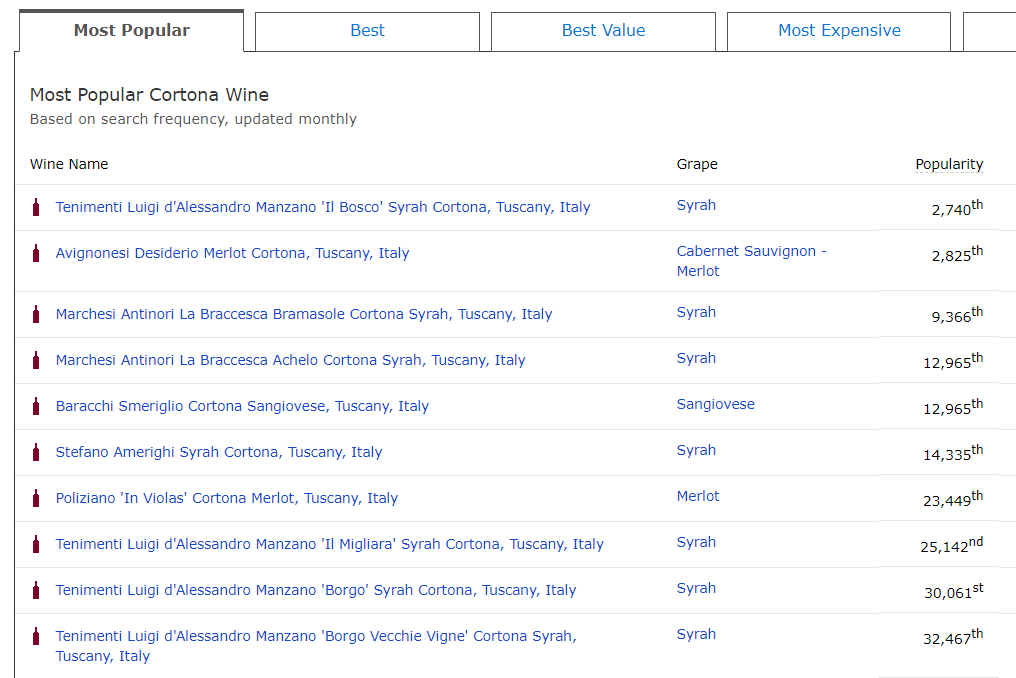Click the Grape column header
The image size is (1016, 678).
(x=697, y=165)
